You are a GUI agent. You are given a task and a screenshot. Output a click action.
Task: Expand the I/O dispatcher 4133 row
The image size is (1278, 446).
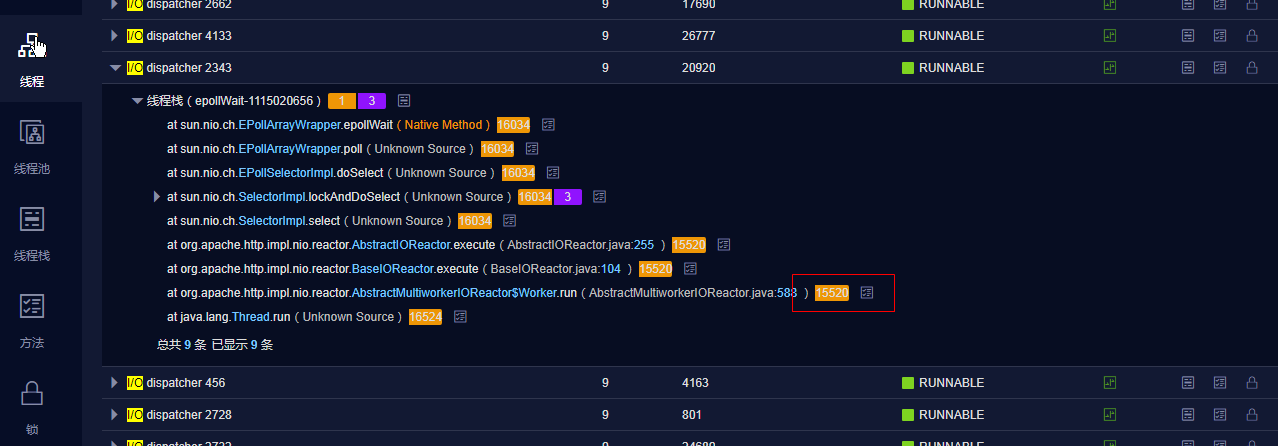click(114, 36)
